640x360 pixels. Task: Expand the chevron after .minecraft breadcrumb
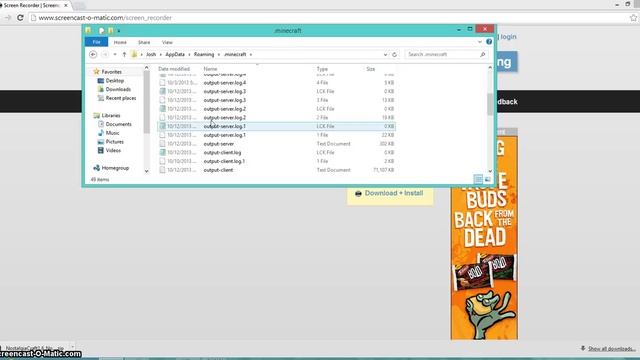[x=251, y=54]
